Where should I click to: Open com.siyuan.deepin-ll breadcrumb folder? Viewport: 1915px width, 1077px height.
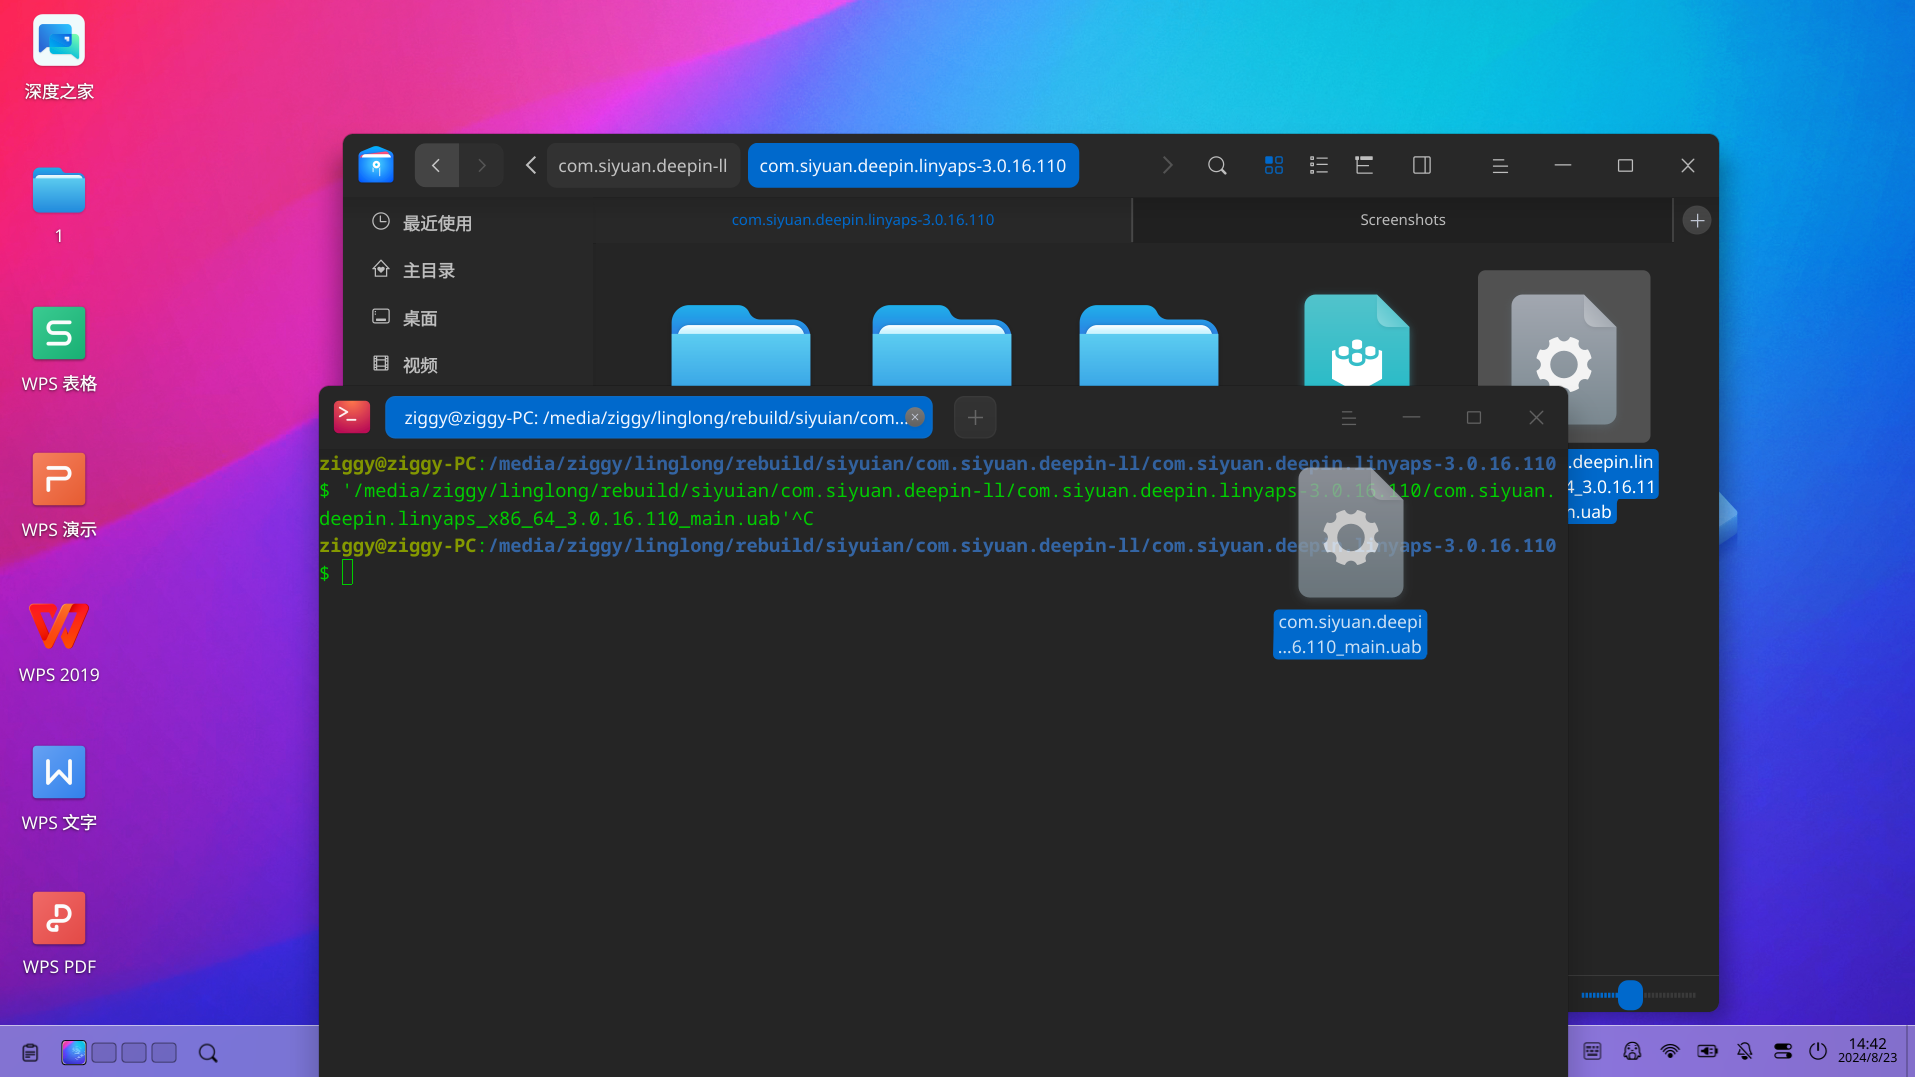coord(643,165)
